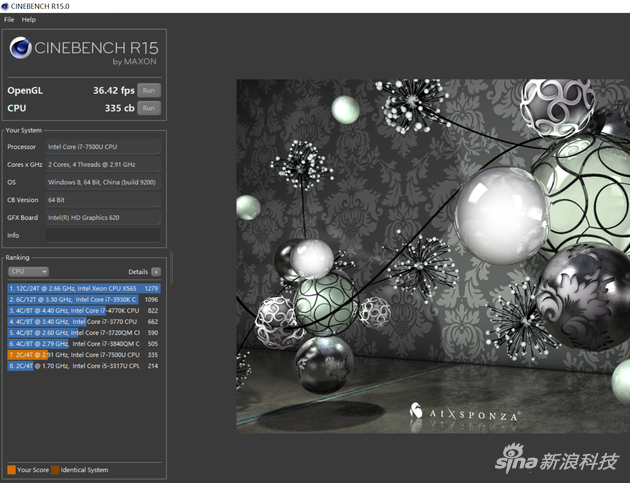Select ranking row 6 Core i7-3840QM

coord(84,344)
